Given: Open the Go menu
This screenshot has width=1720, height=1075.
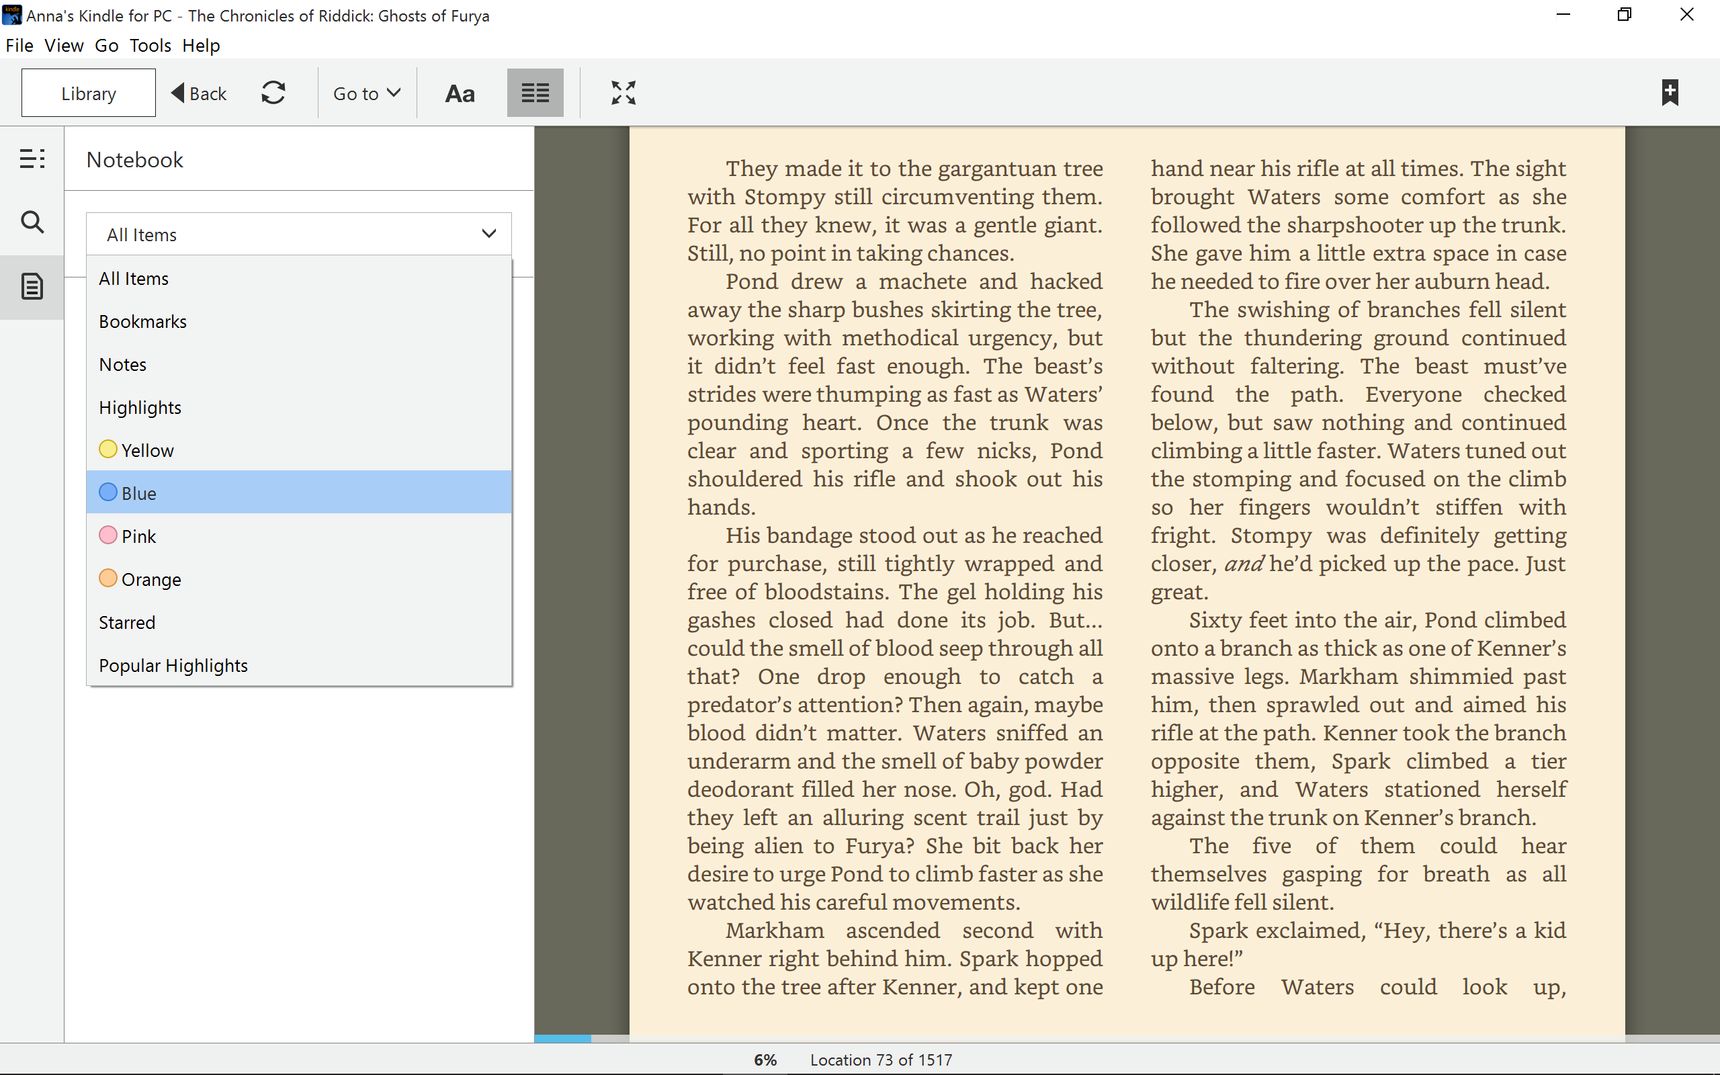Looking at the screenshot, I should click(x=107, y=45).
